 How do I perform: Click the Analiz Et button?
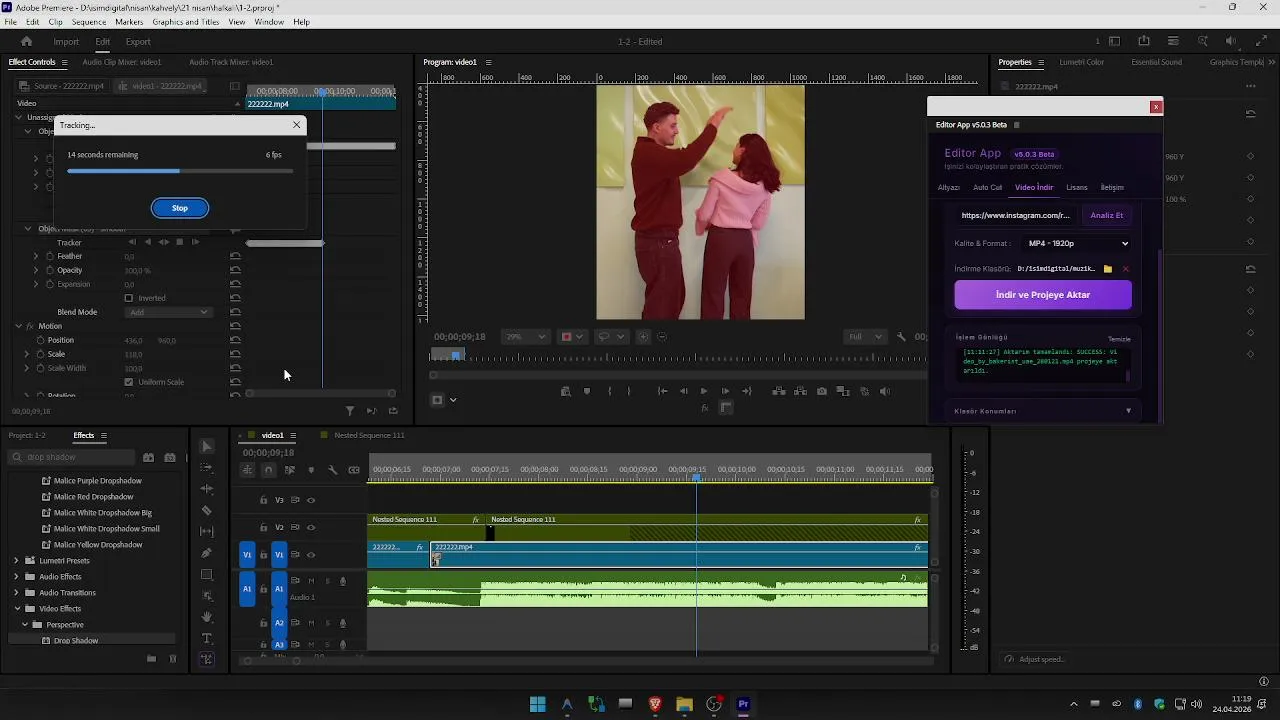pyautogui.click(x=1107, y=215)
